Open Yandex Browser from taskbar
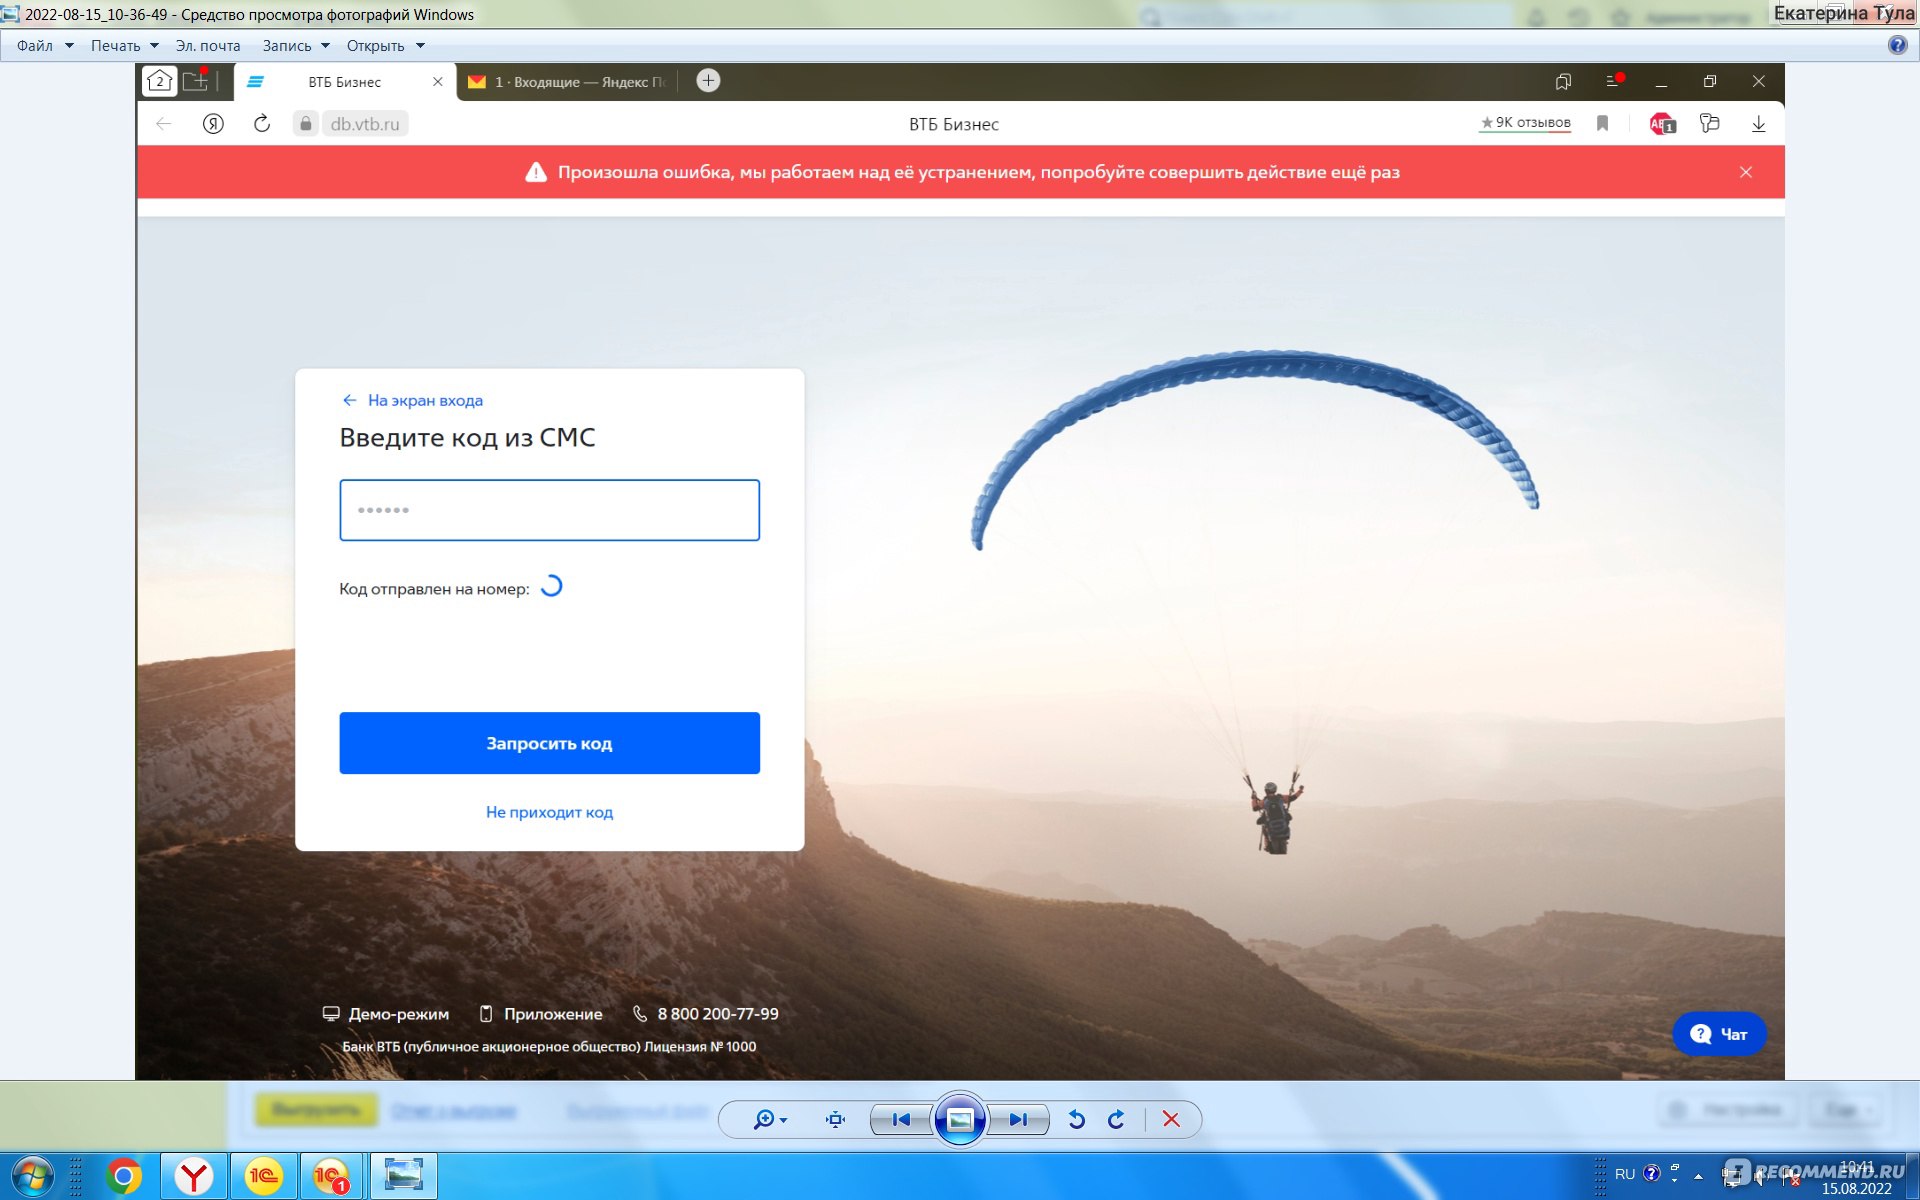 click(x=194, y=1176)
